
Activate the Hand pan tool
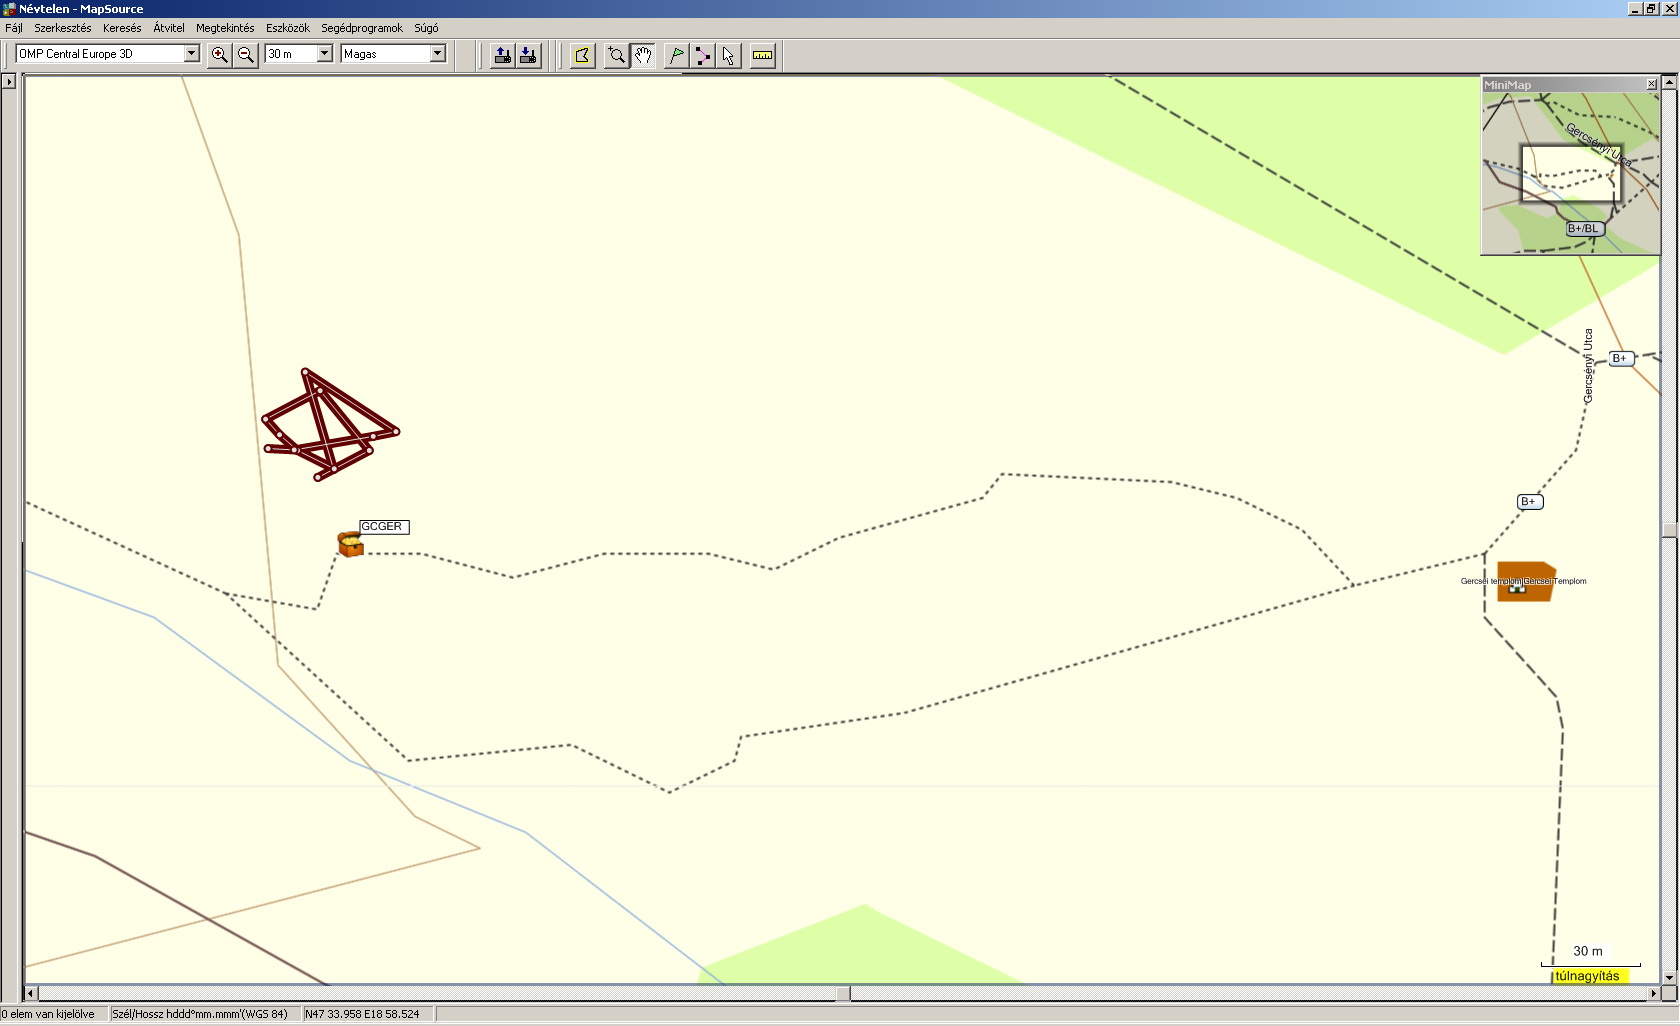tap(643, 55)
